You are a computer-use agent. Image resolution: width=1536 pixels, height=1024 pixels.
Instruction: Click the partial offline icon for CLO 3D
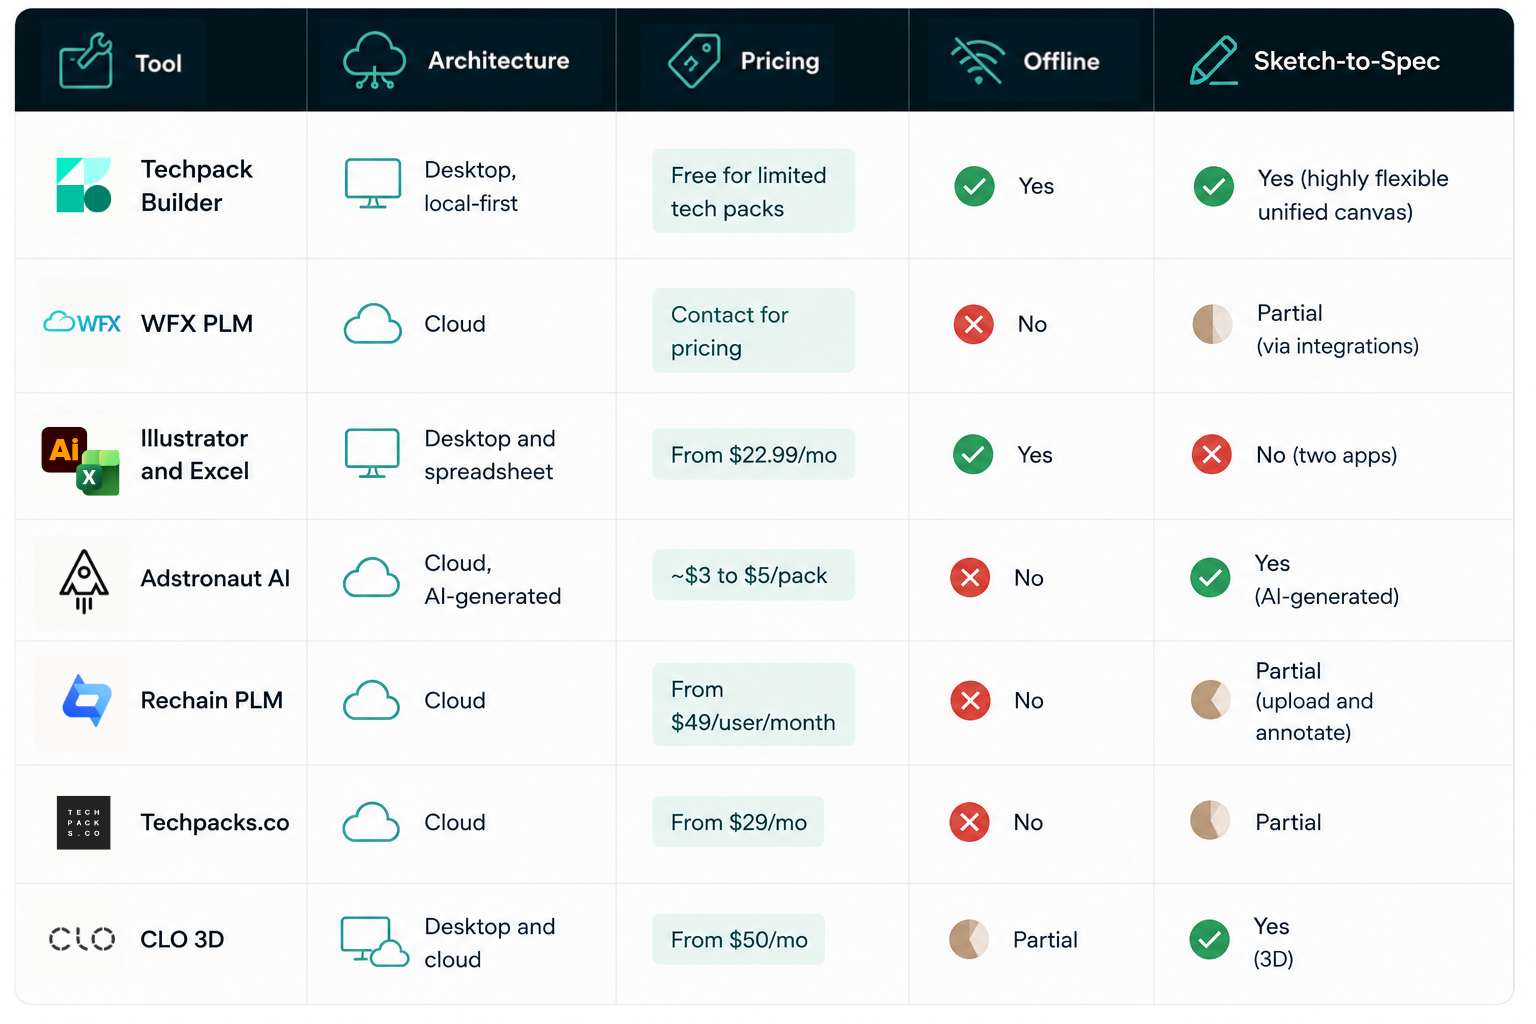tap(969, 939)
